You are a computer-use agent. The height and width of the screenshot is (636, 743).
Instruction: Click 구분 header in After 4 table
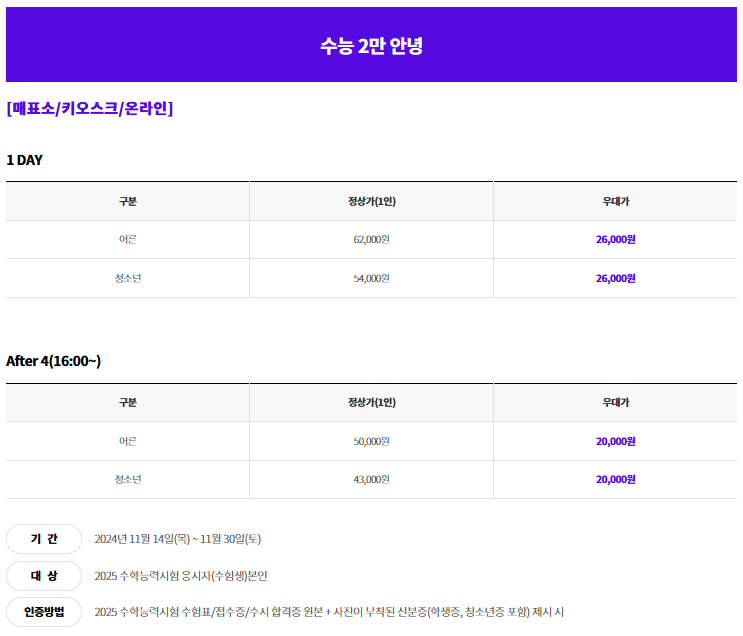point(127,402)
